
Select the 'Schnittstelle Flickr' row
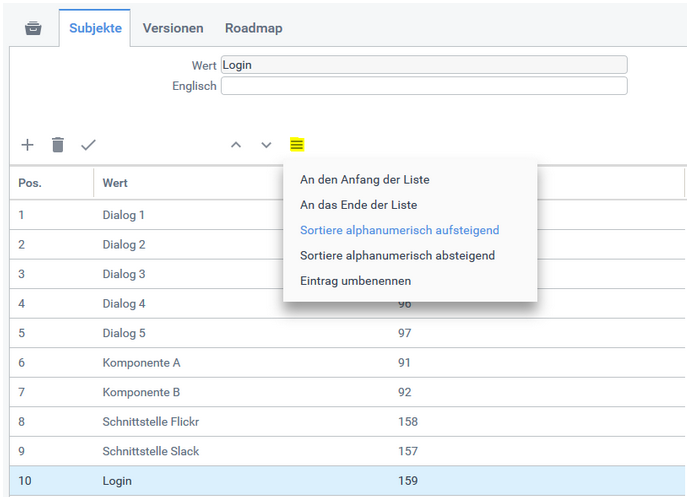[150, 422]
